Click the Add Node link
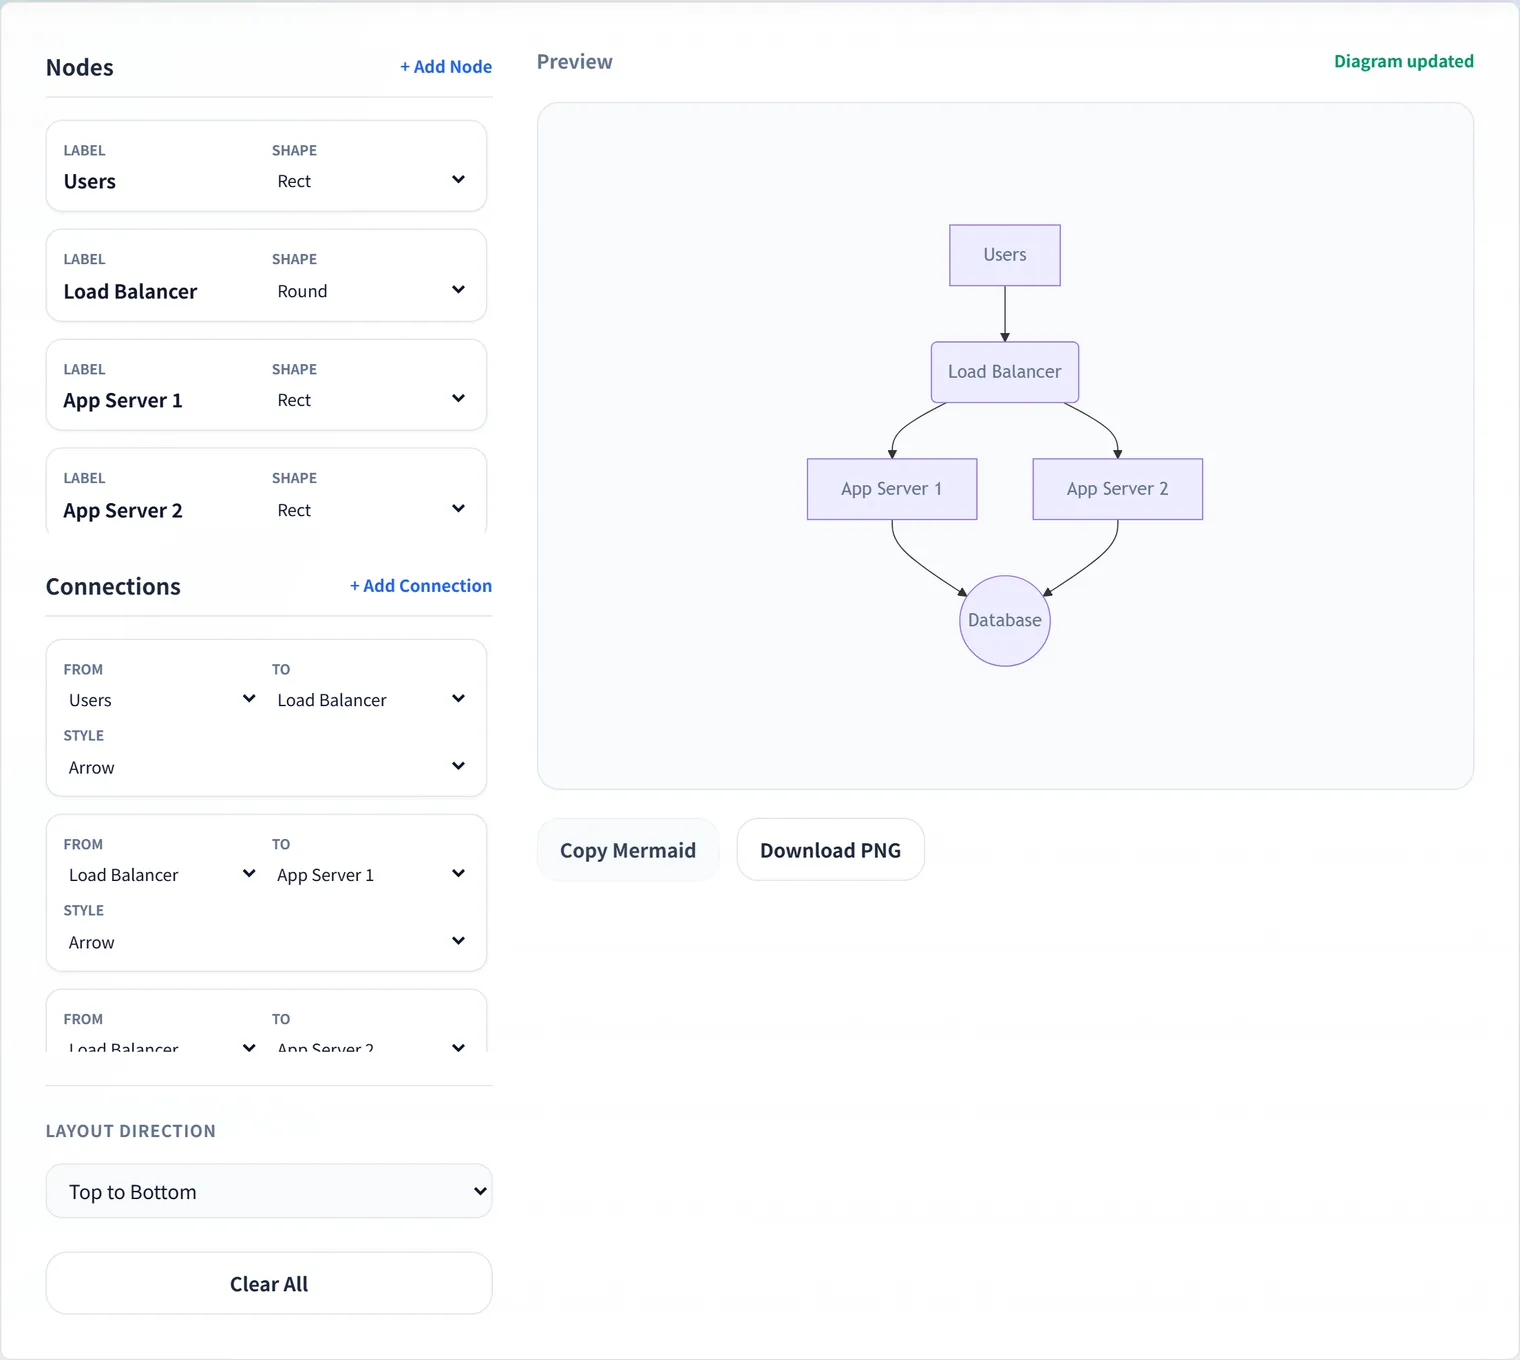 pyautogui.click(x=446, y=67)
